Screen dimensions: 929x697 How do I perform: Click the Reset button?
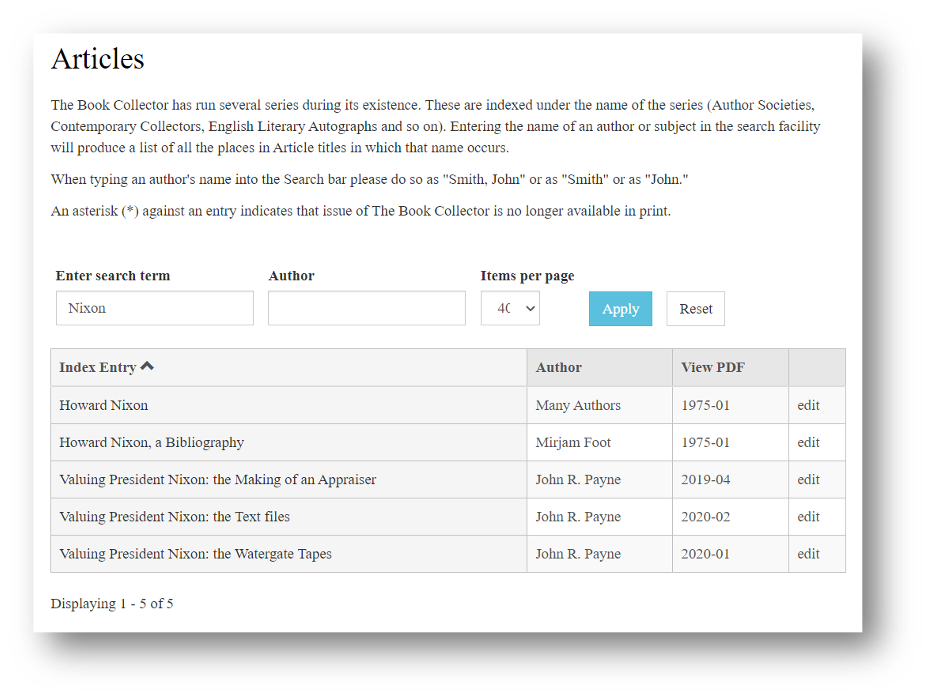point(696,308)
